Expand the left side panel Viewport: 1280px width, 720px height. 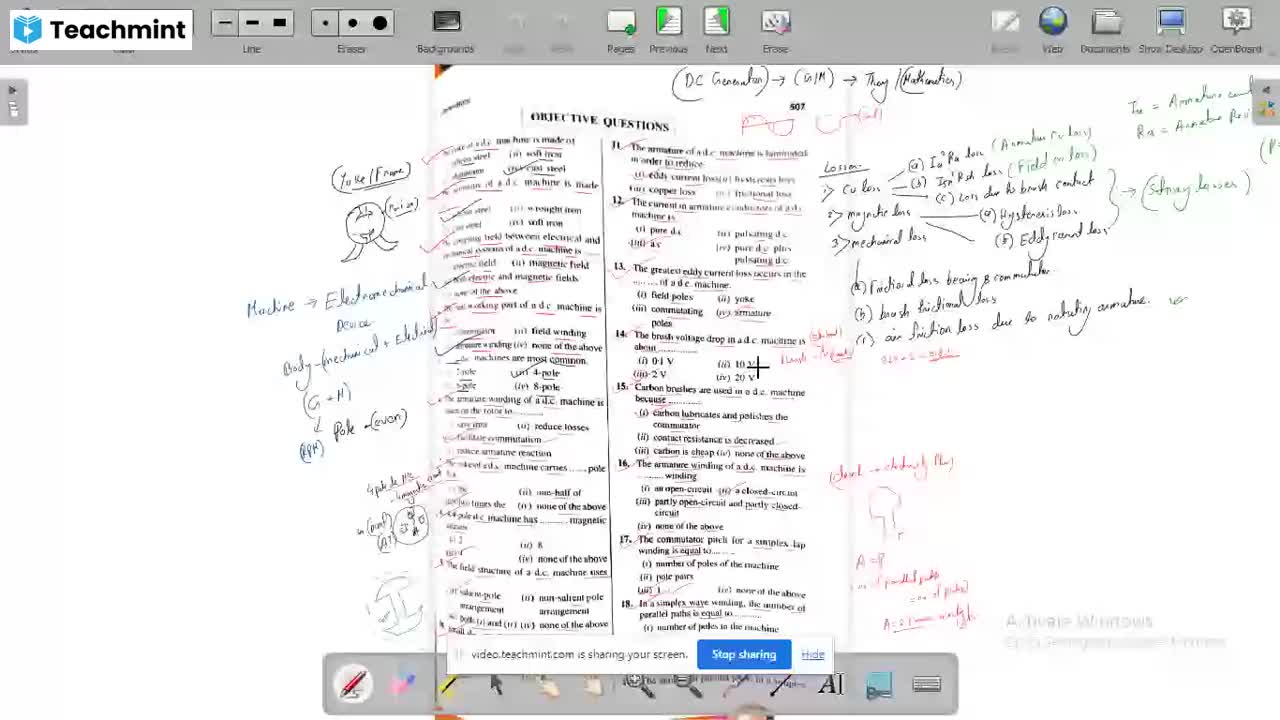click(13, 101)
